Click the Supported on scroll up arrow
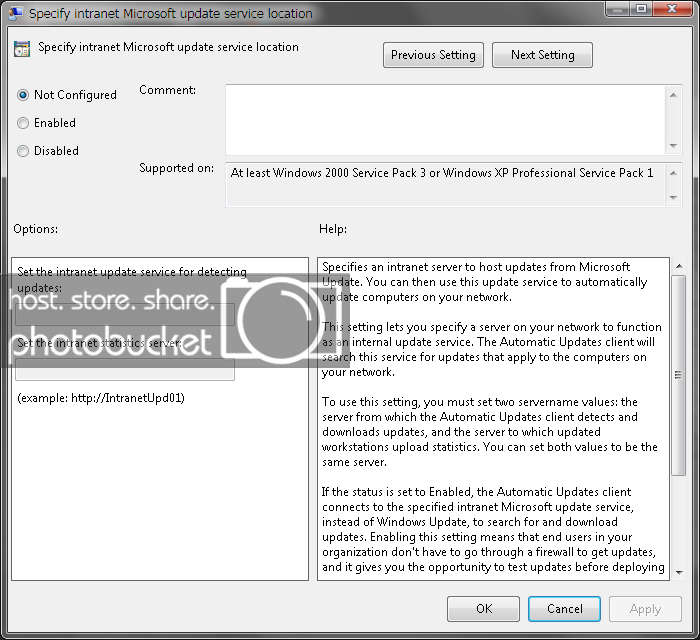The image size is (700, 640). click(x=674, y=173)
